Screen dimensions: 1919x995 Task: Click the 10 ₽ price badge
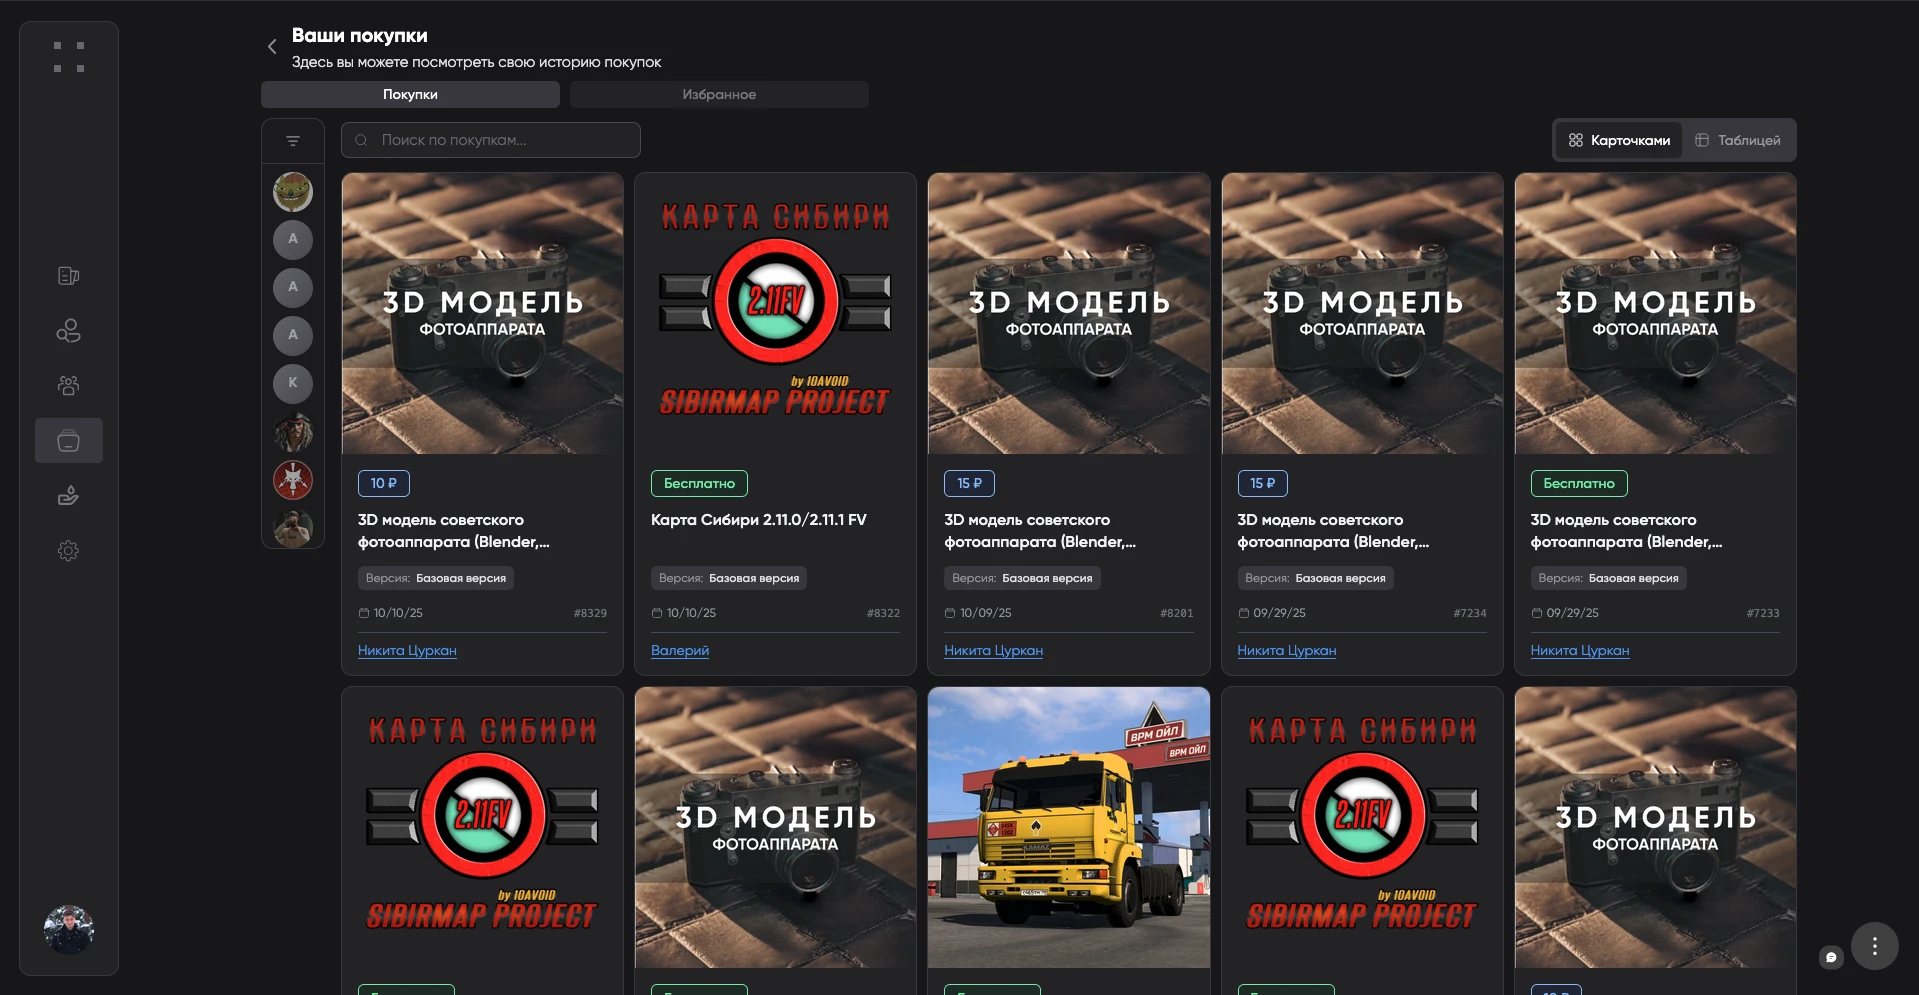pyautogui.click(x=384, y=483)
